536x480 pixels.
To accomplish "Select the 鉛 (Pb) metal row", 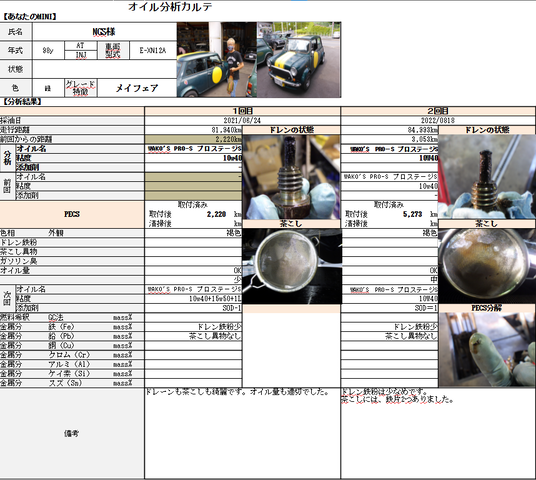I will 72,336.
